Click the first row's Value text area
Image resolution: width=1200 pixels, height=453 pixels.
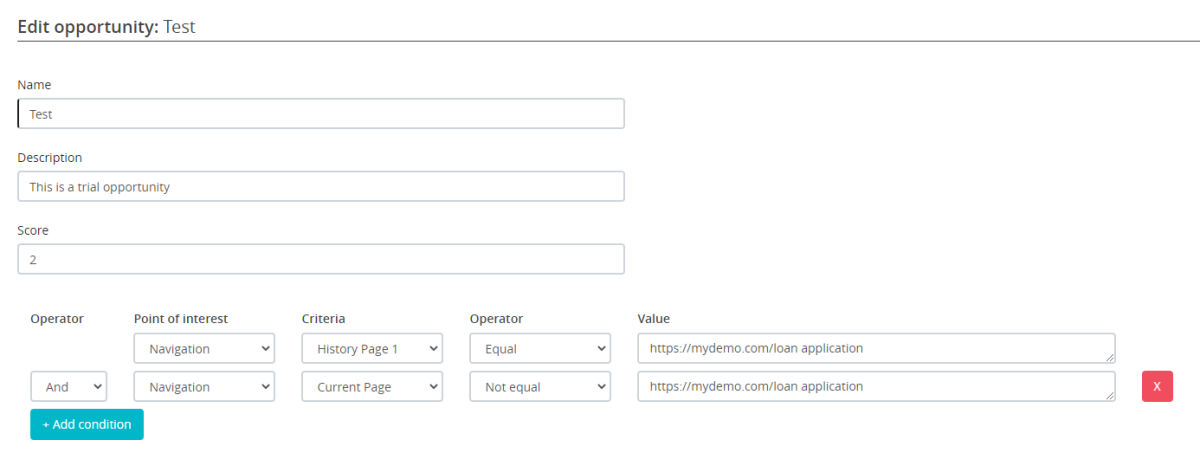point(875,349)
